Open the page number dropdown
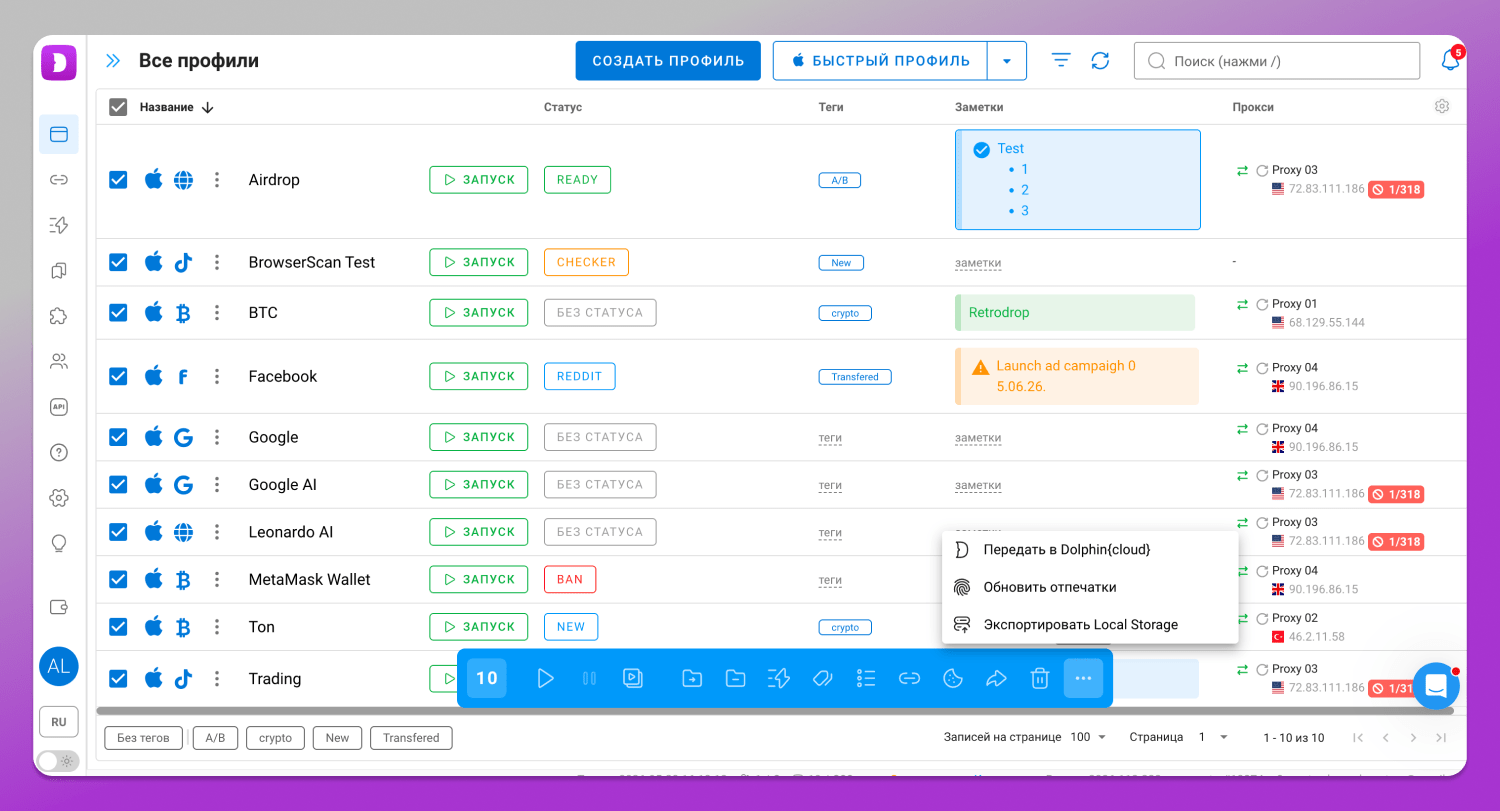Image resolution: width=1500 pixels, height=811 pixels. click(x=1214, y=737)
